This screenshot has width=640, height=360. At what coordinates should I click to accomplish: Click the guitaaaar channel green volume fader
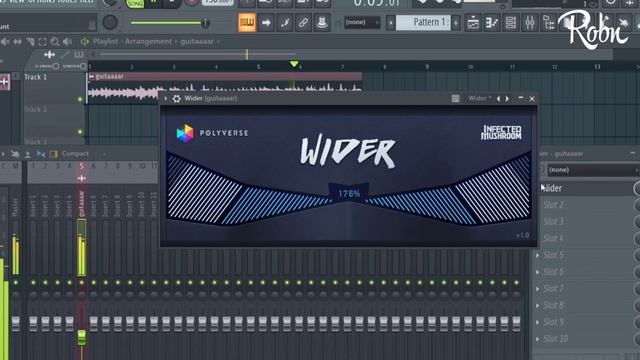pyautogui.click(x=82, y=337)
